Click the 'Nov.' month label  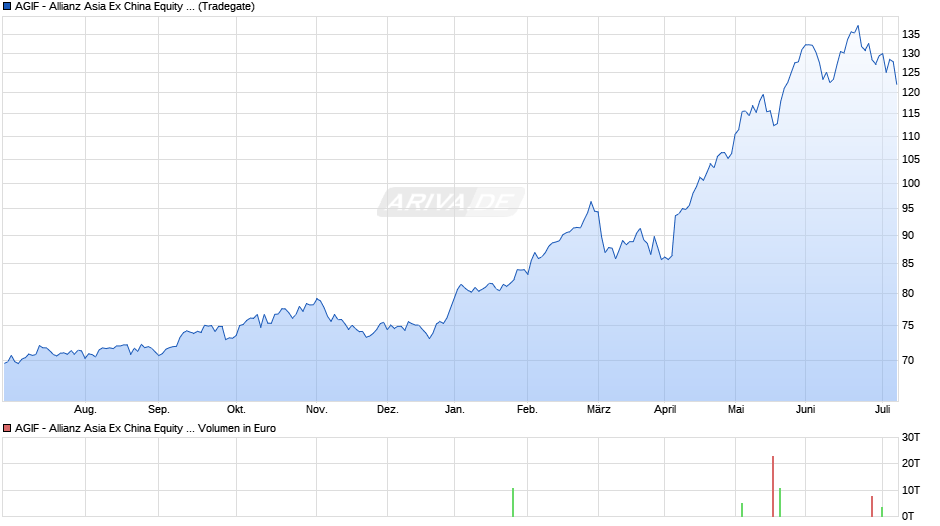click(317, 410)
